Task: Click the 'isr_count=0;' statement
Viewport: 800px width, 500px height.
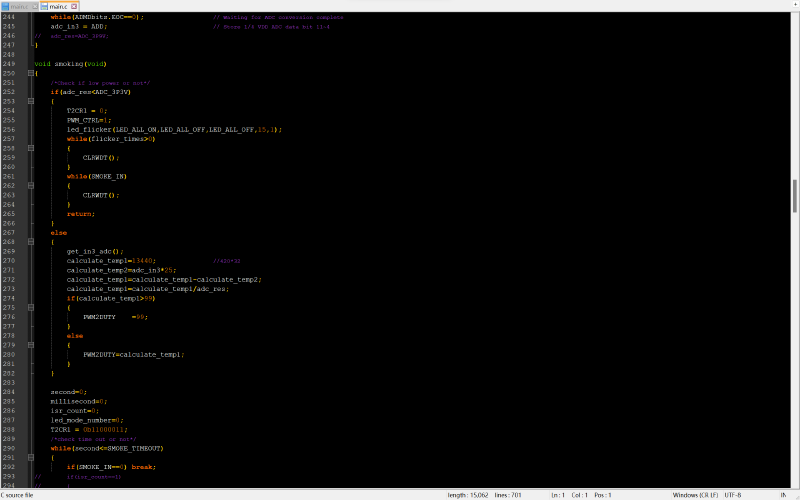Action: click(75, 411)
